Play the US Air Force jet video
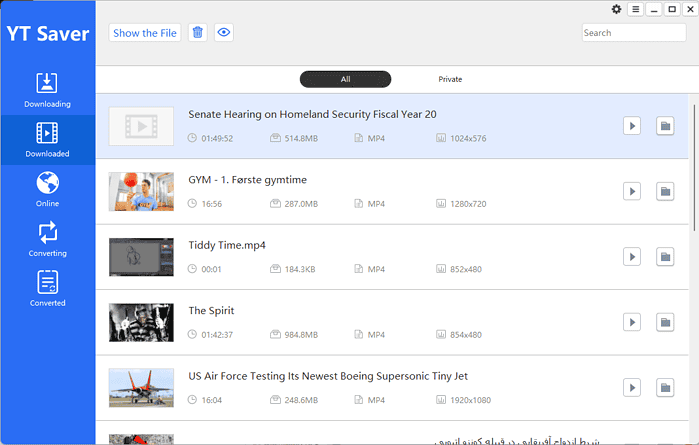Viewport: 699px width, 445px height. pyautogui.click(x=632, y=388)
